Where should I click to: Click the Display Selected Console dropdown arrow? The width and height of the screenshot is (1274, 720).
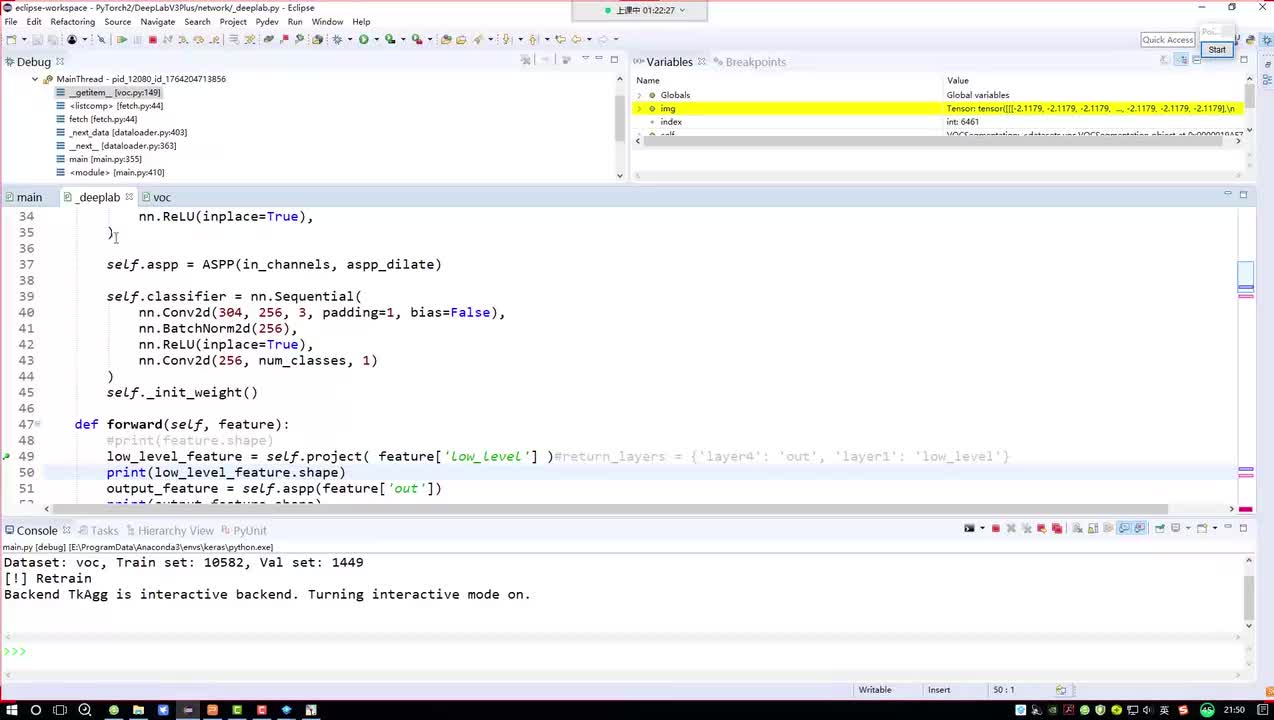click(x=1188, y=528)
